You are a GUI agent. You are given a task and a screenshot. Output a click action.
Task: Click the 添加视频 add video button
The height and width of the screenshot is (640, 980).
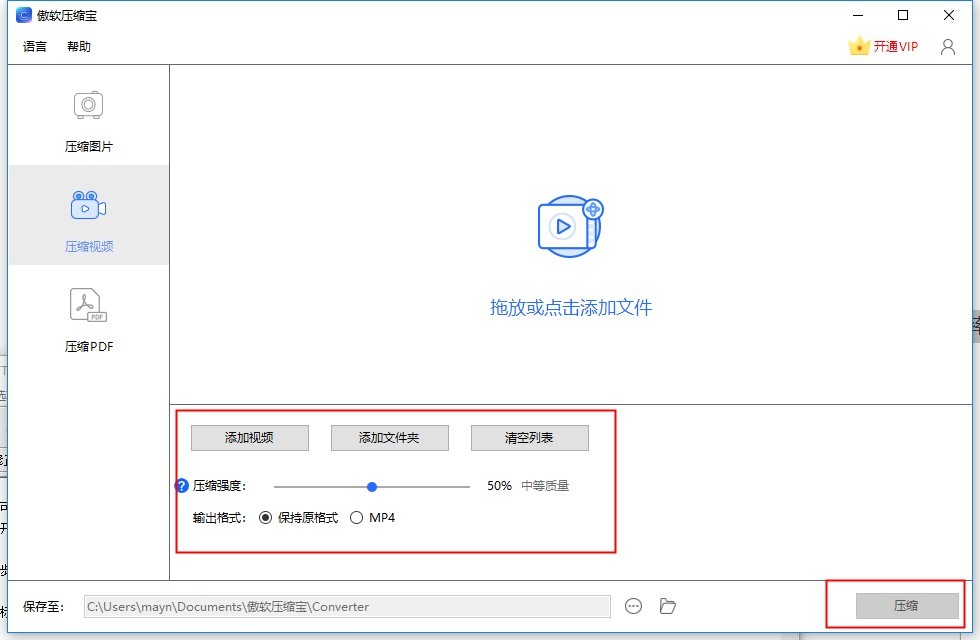(250, 437)
